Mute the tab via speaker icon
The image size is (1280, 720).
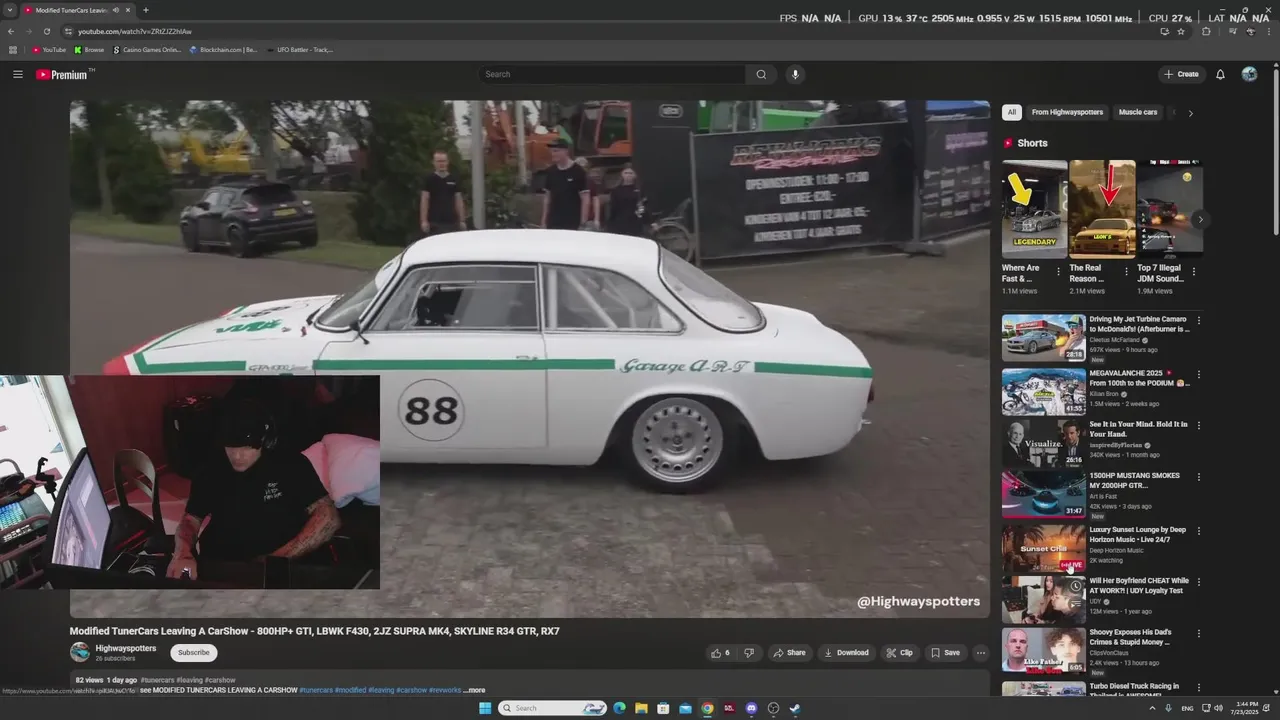coord(116,10)
